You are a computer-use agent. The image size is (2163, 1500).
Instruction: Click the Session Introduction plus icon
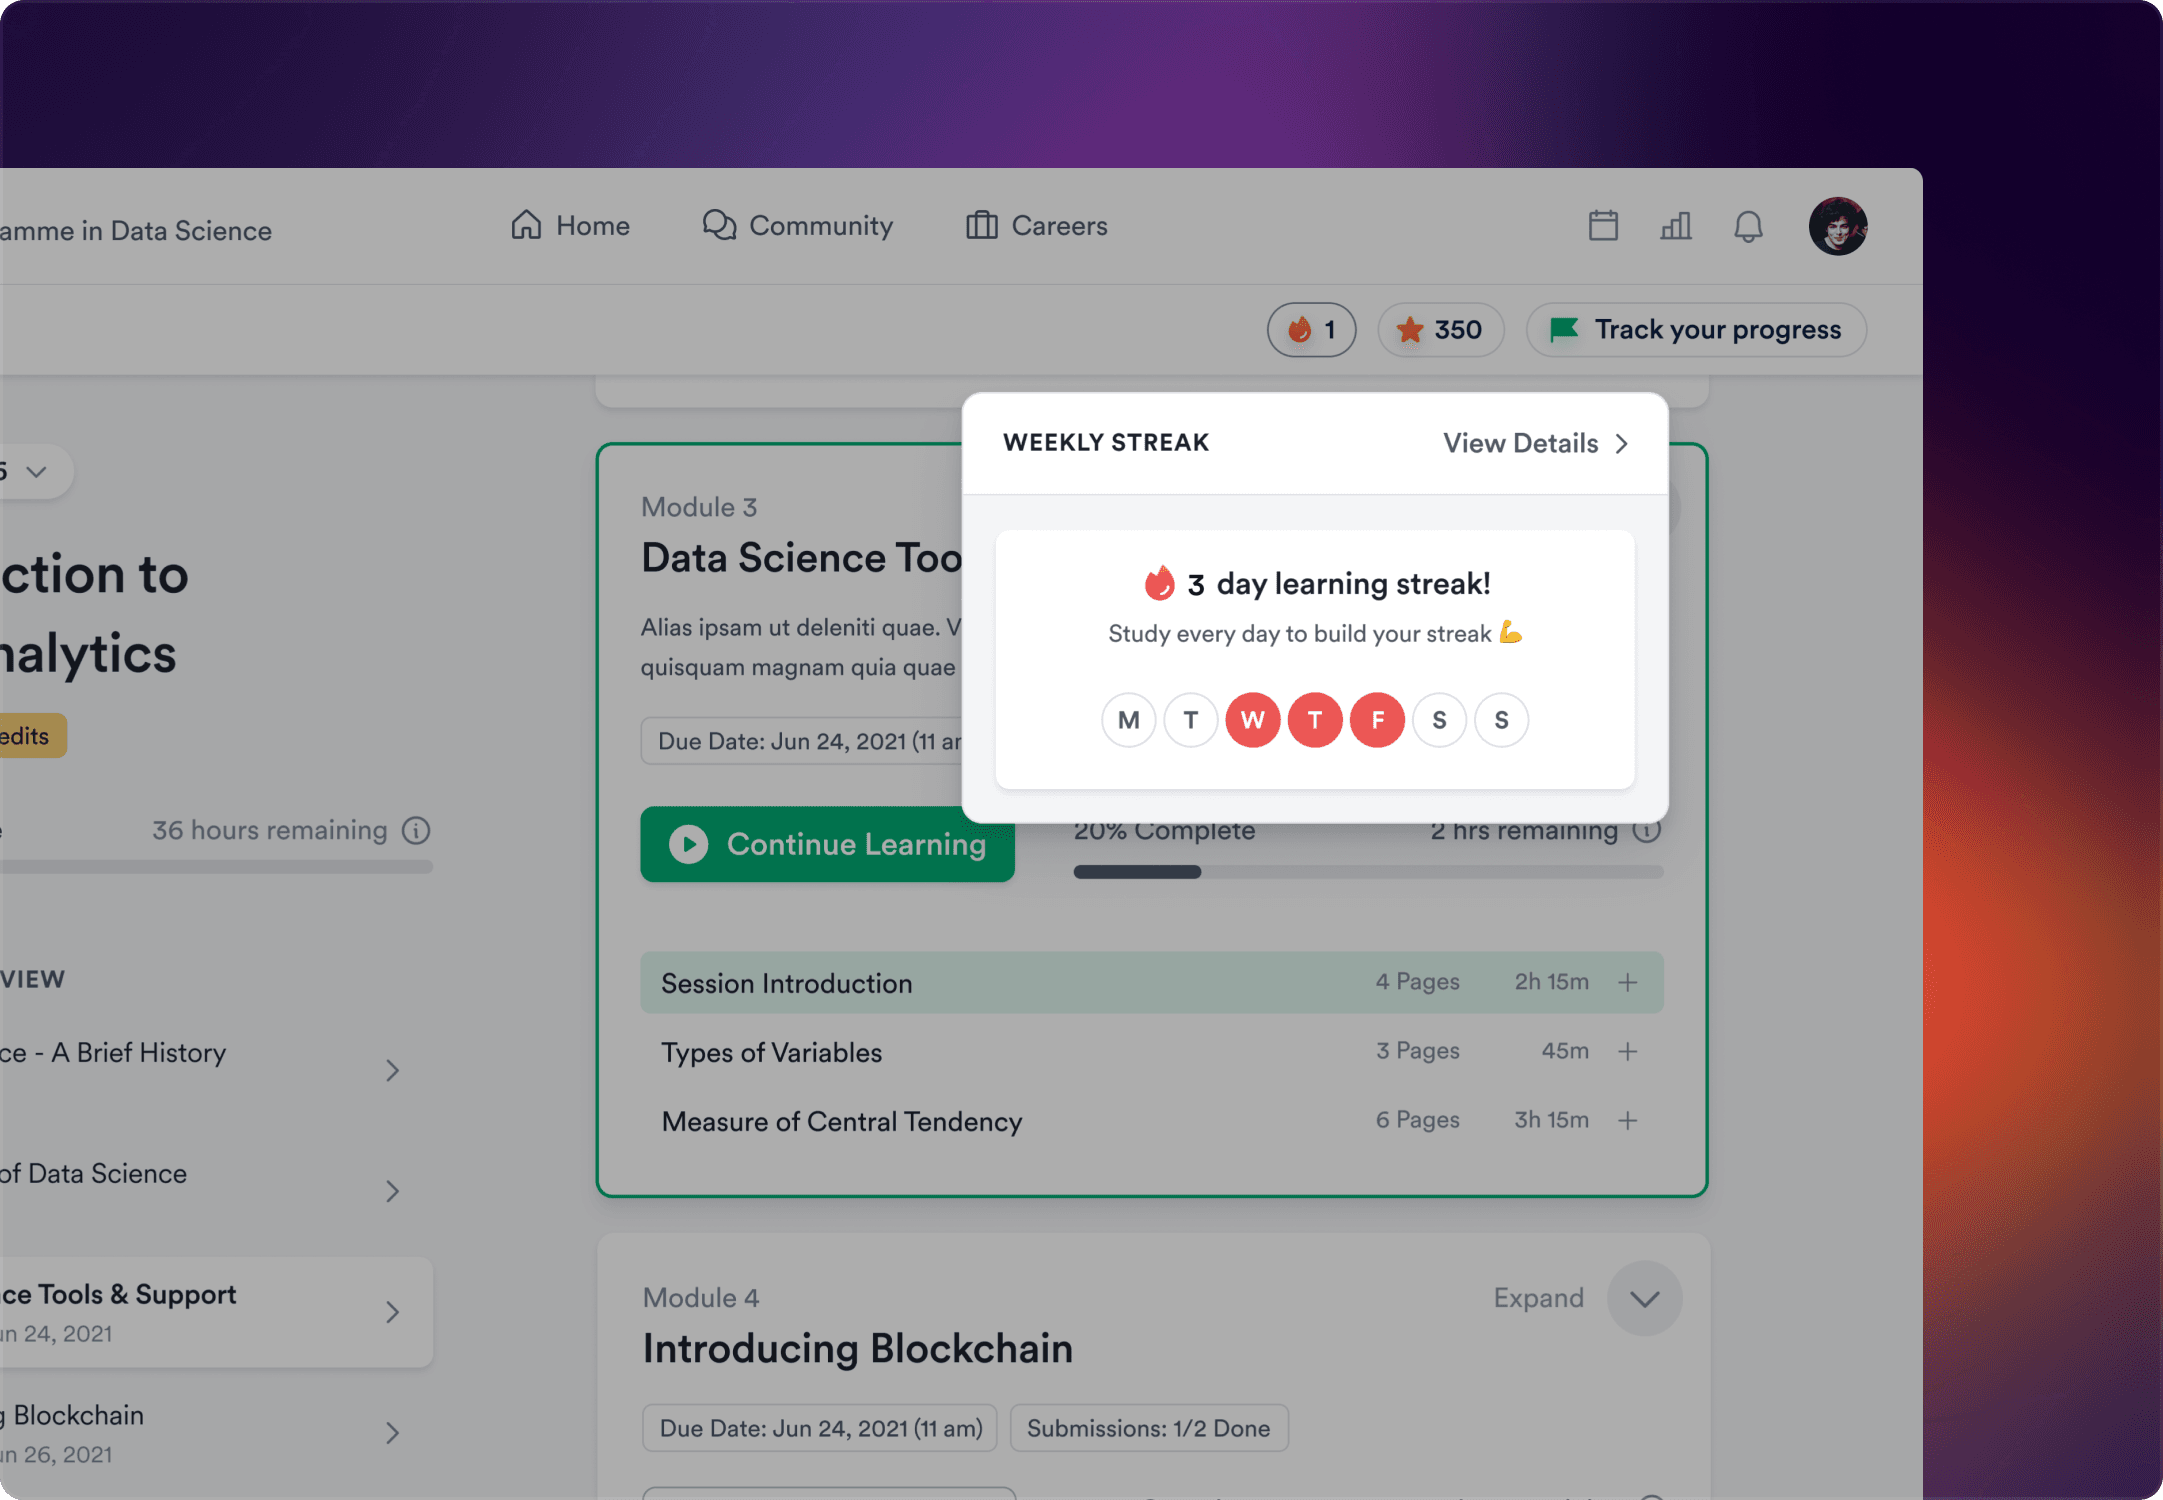click(x=1628, y=983)
